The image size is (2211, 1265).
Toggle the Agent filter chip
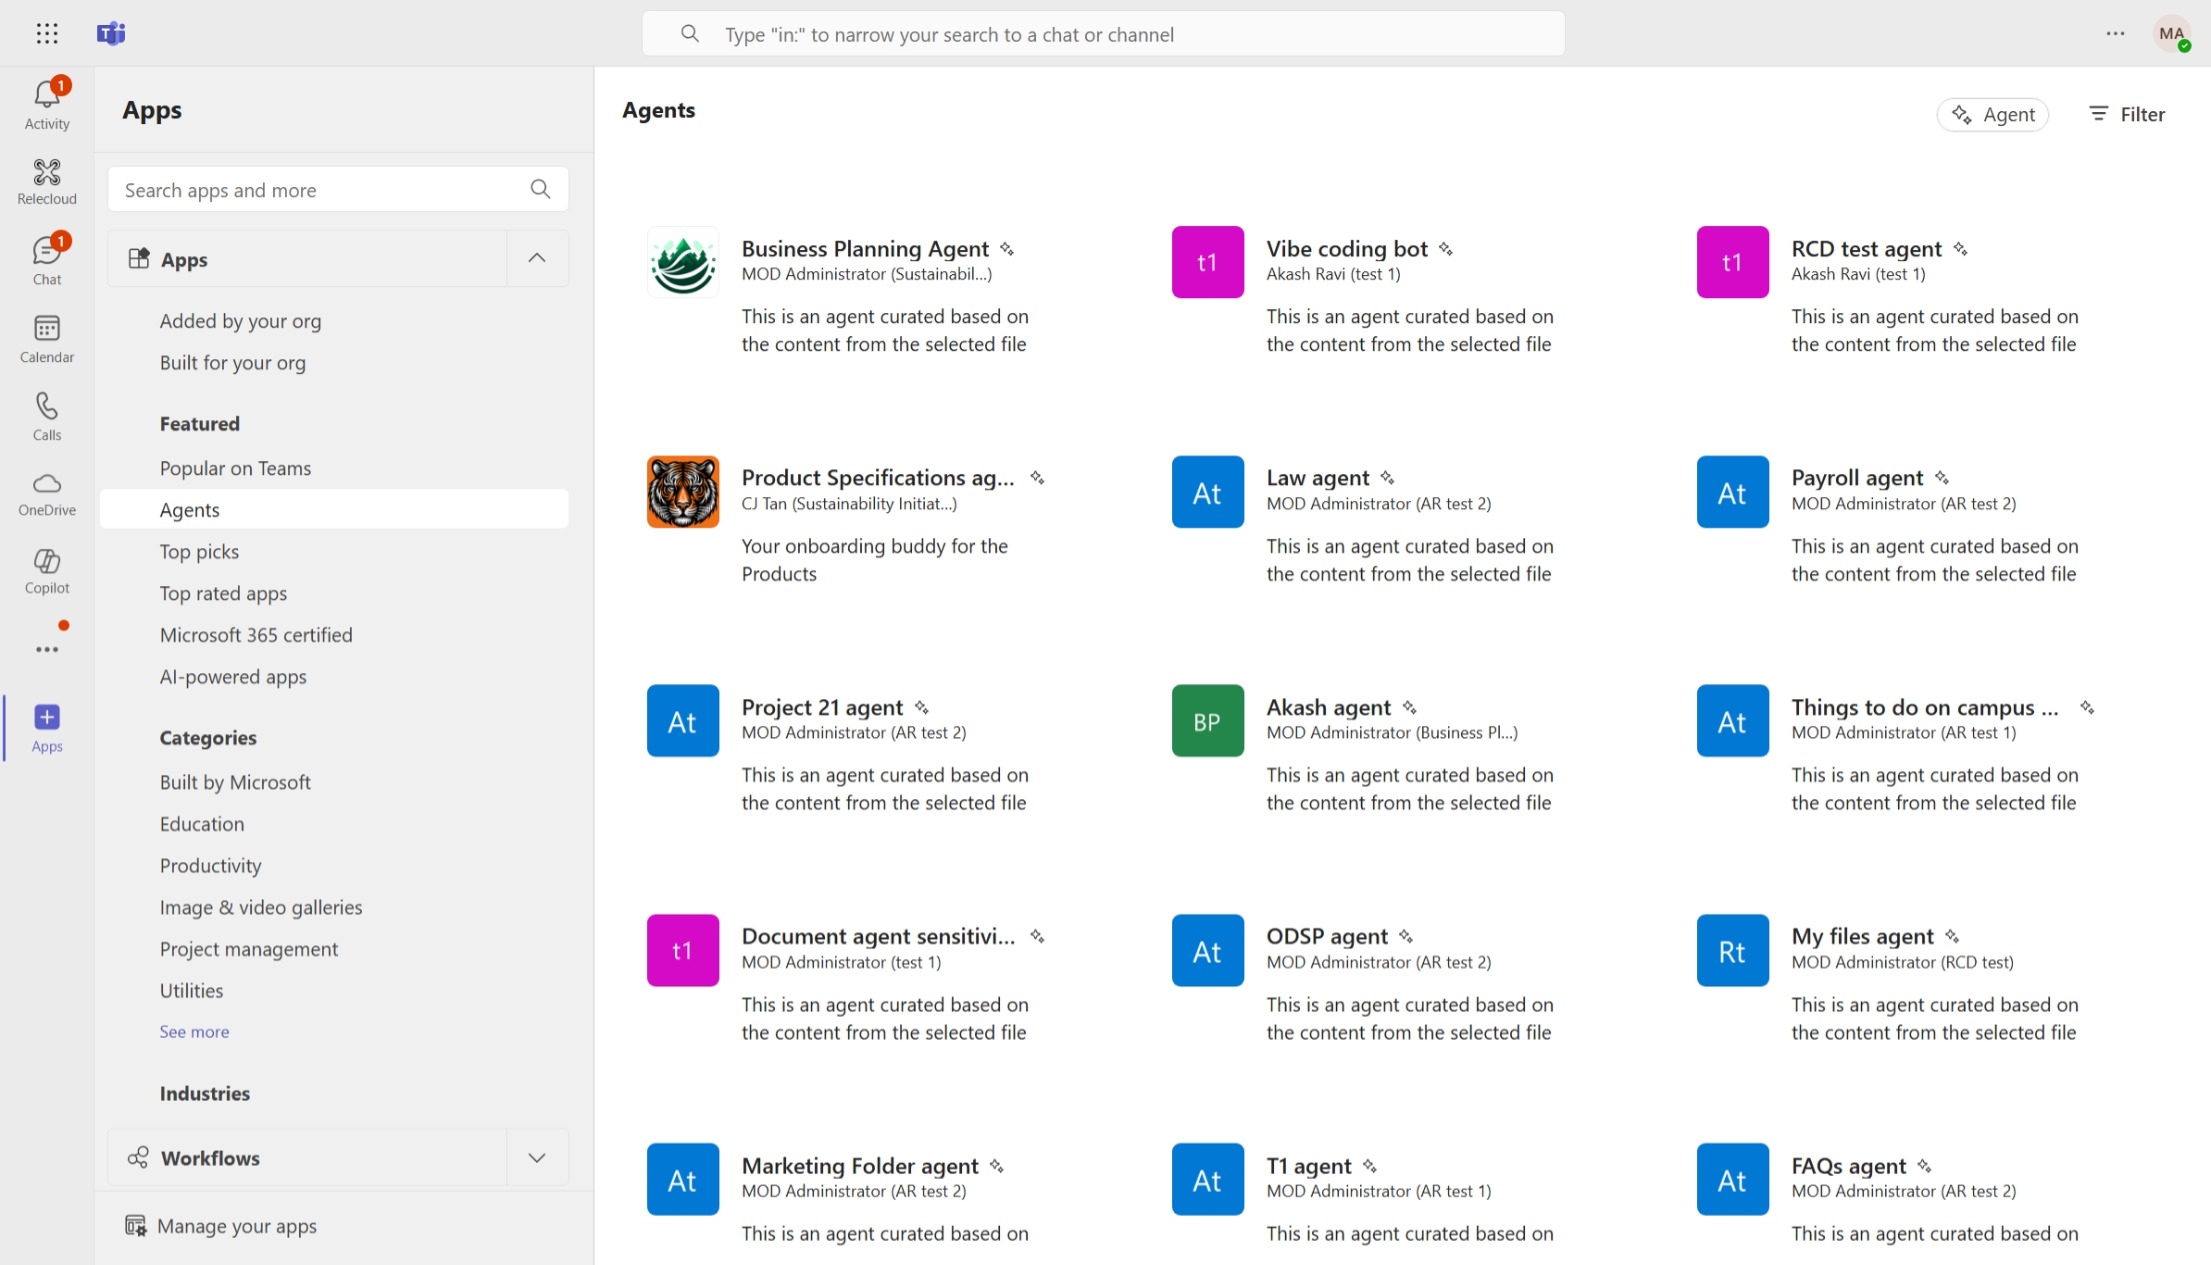coord(1992,114)
